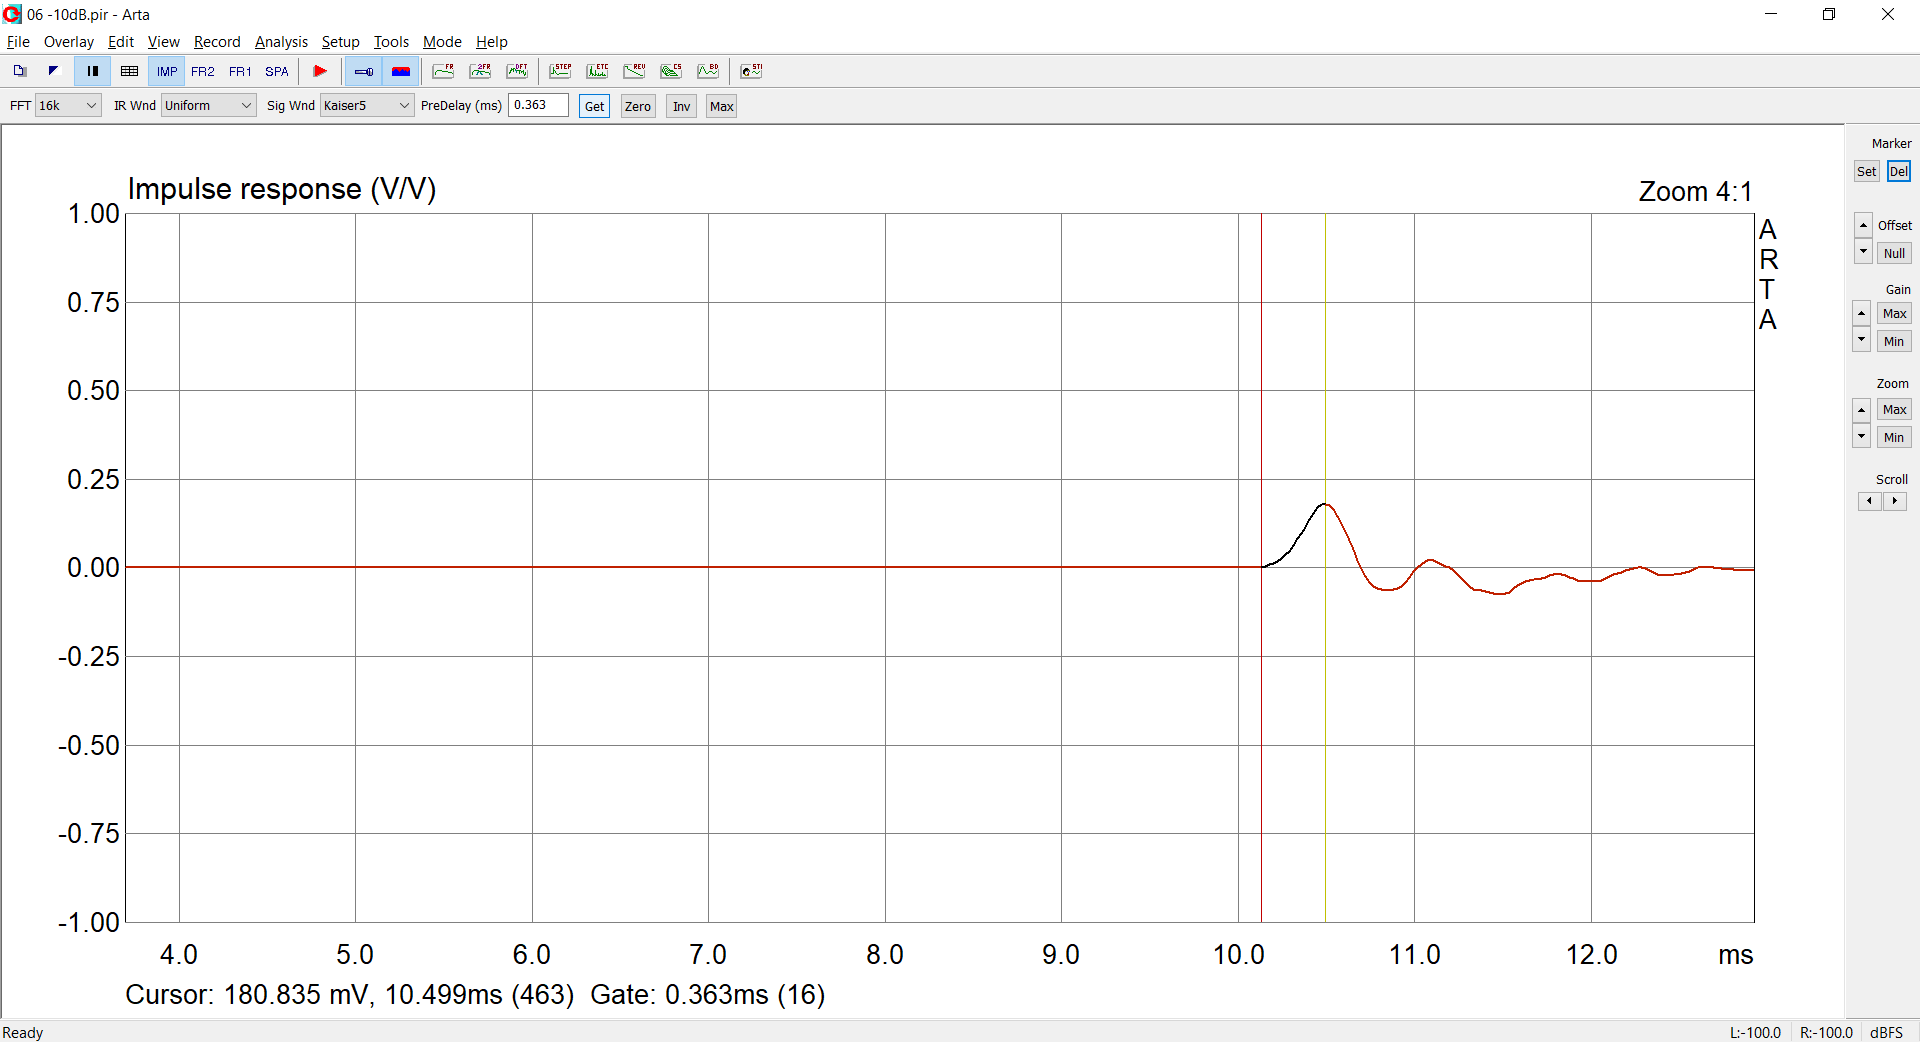The image size is (1920, 1042).
Task: Click the red Record play icon
Action: (320, 71)
